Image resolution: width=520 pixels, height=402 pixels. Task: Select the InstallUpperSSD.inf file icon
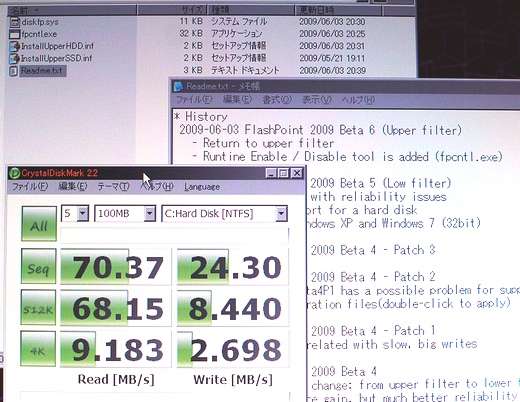(15, 58)
